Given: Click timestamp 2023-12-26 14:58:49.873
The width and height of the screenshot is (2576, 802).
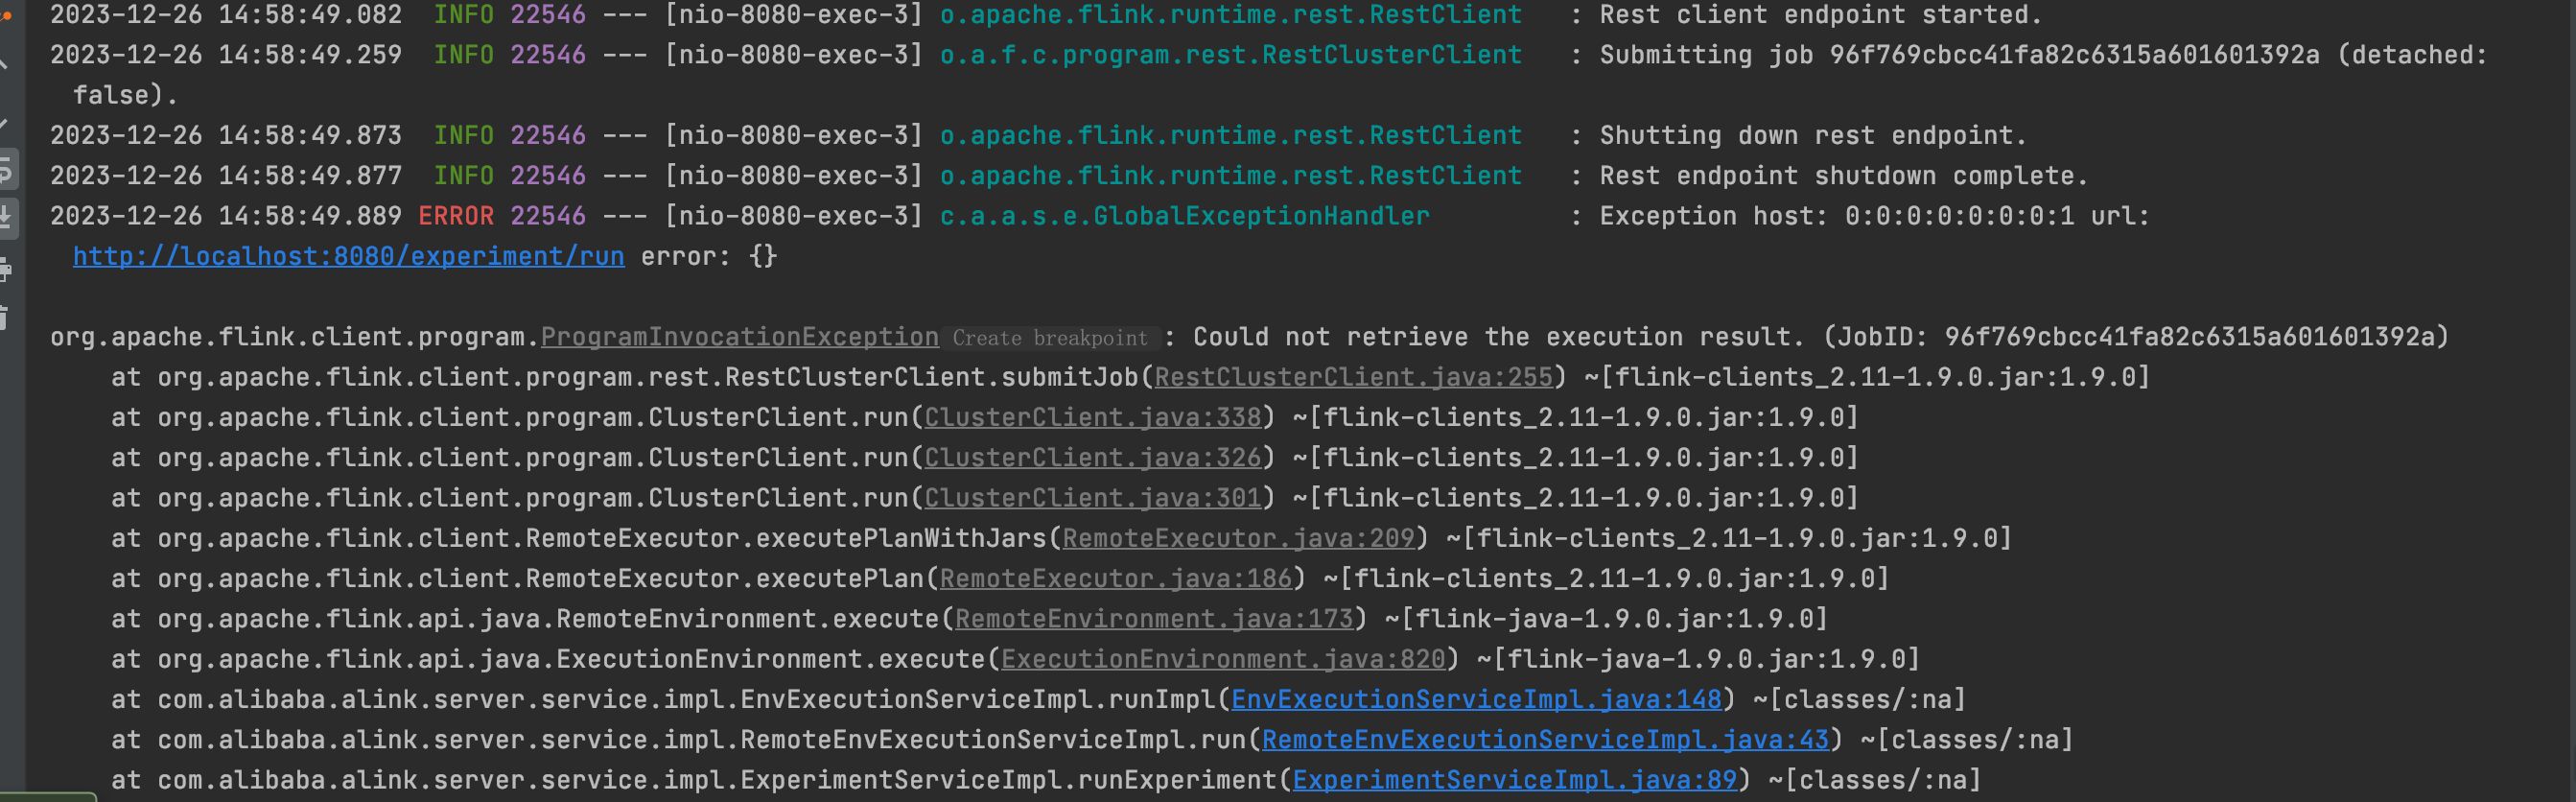Looking at the screenshot, I should (x=226, y=135).
